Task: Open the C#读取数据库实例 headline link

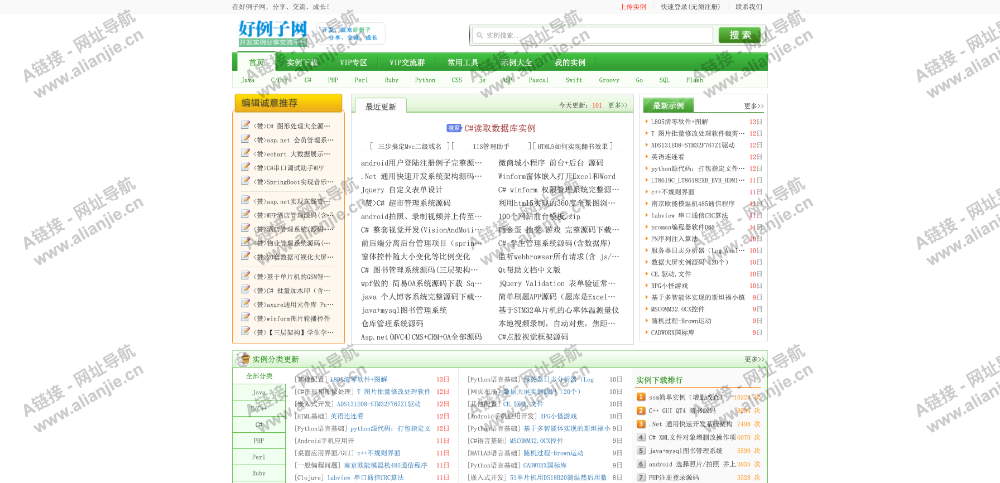Action: pyautogui.click(x=499, y=128)
